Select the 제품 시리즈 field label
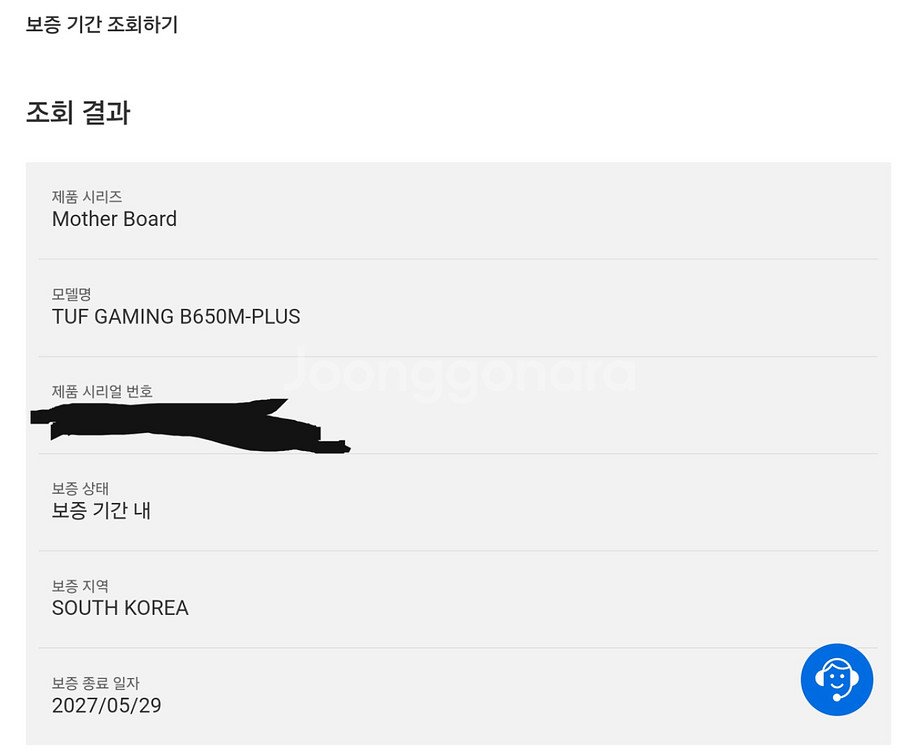This screenshot has height=750, width=916. 87,198
